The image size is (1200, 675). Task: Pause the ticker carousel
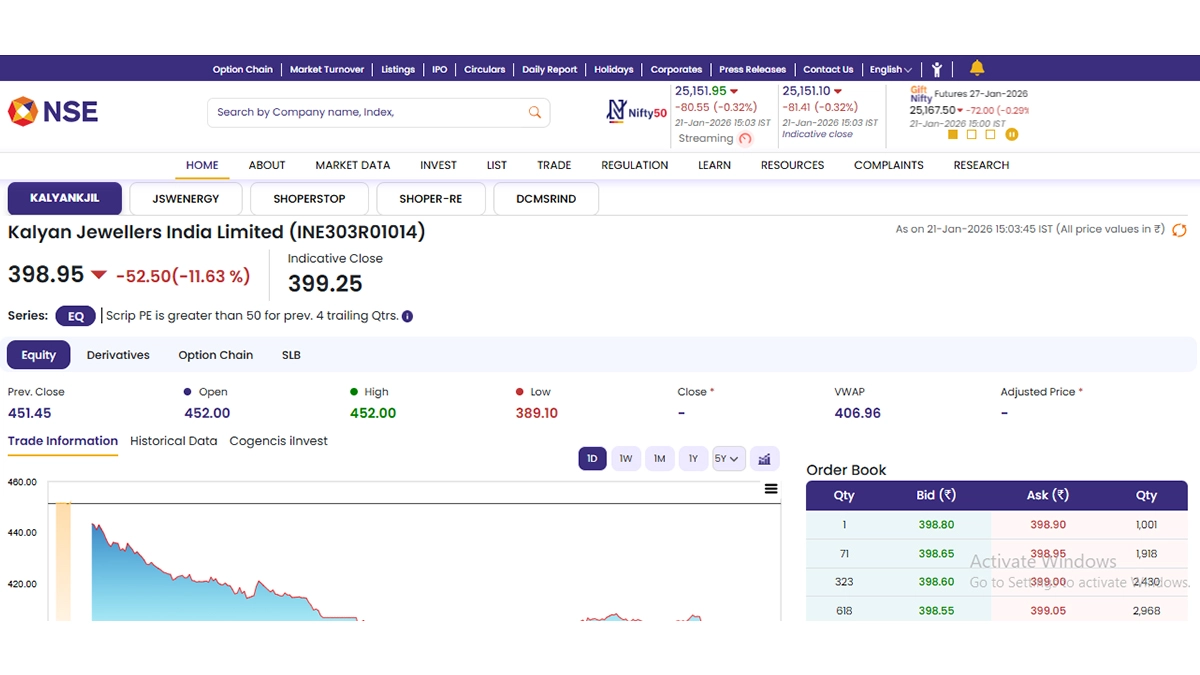(x=1011, y=134)
